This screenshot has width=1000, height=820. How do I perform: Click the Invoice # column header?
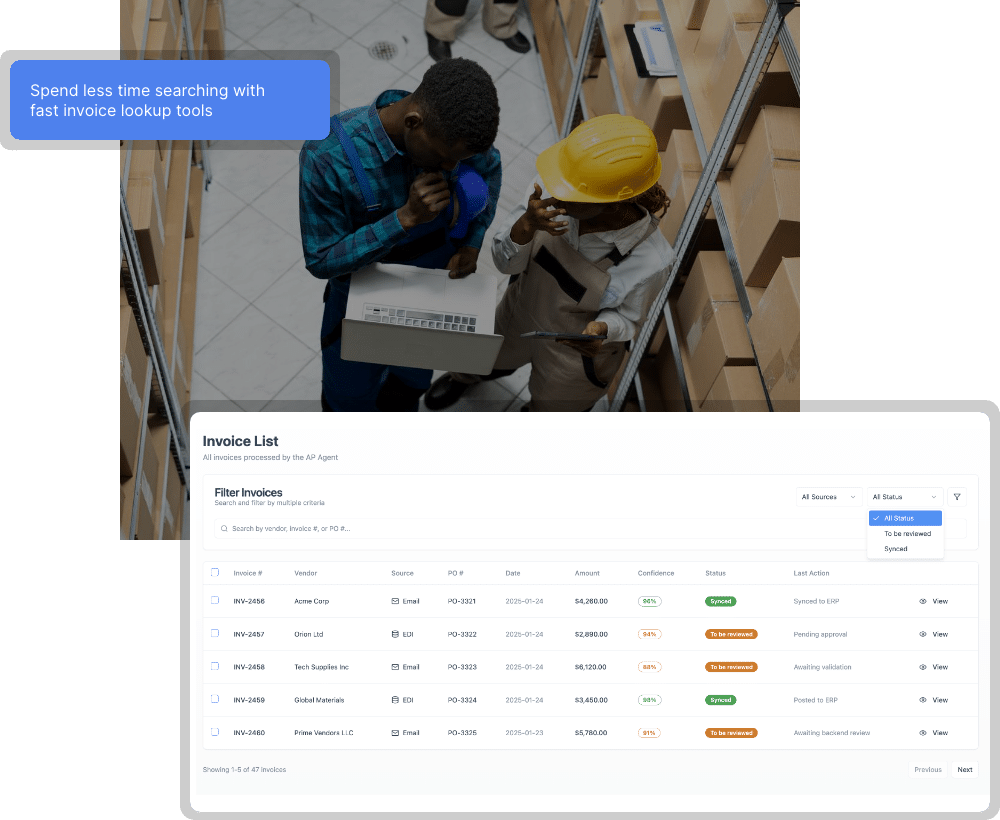point(247,573)
